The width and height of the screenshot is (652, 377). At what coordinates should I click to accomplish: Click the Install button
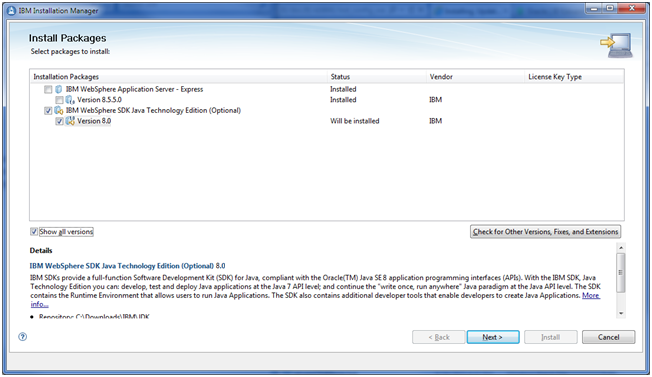pyautogui.click(x=551, y=337)
